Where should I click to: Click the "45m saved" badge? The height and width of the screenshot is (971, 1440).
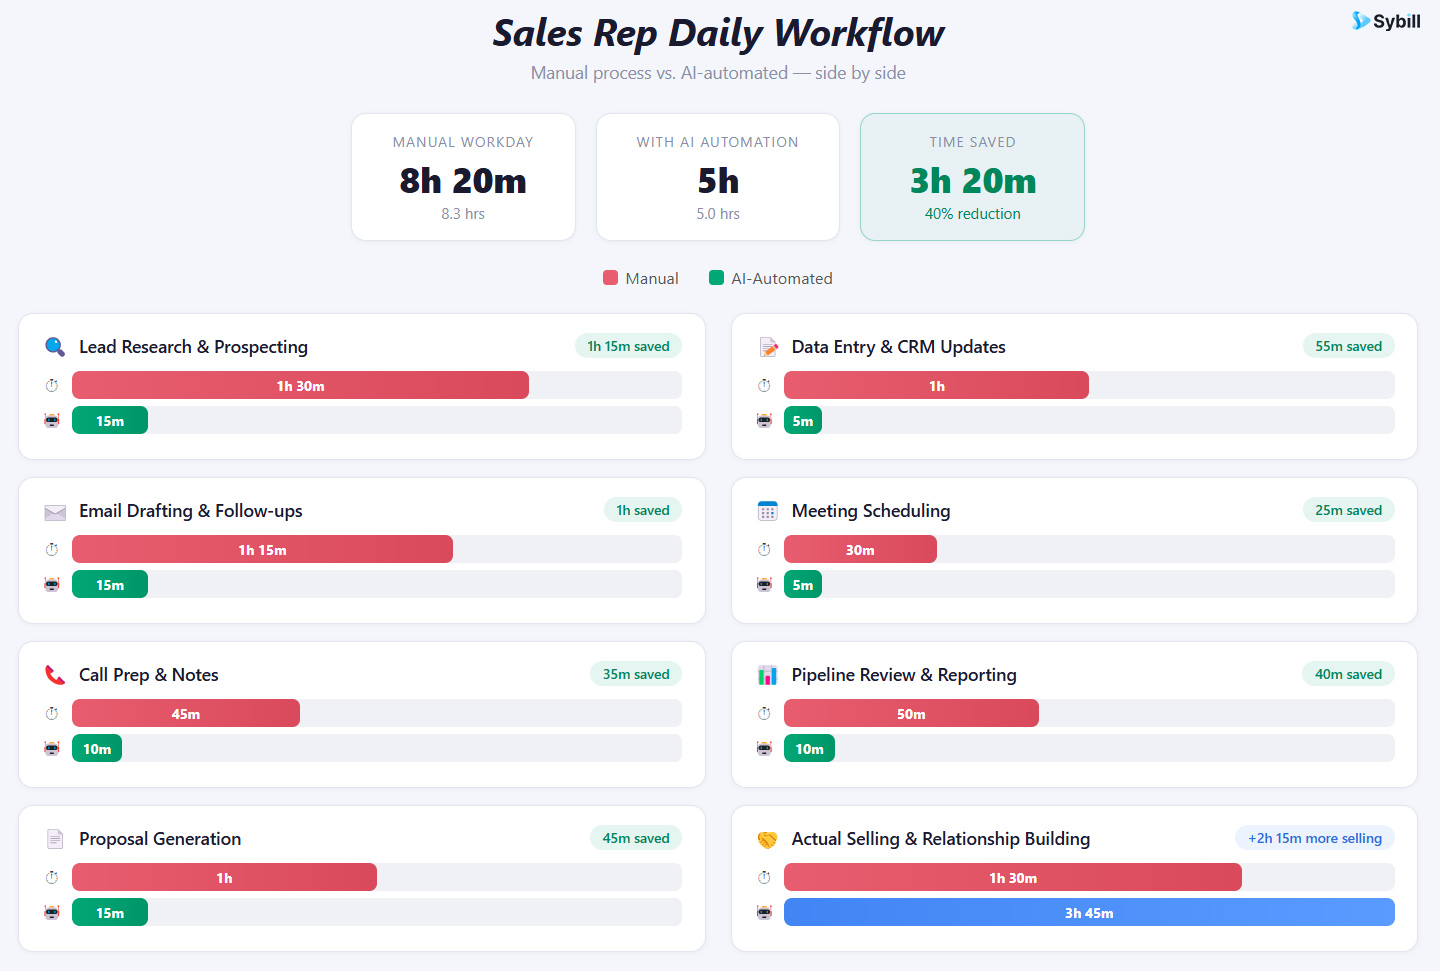(636, 838)
